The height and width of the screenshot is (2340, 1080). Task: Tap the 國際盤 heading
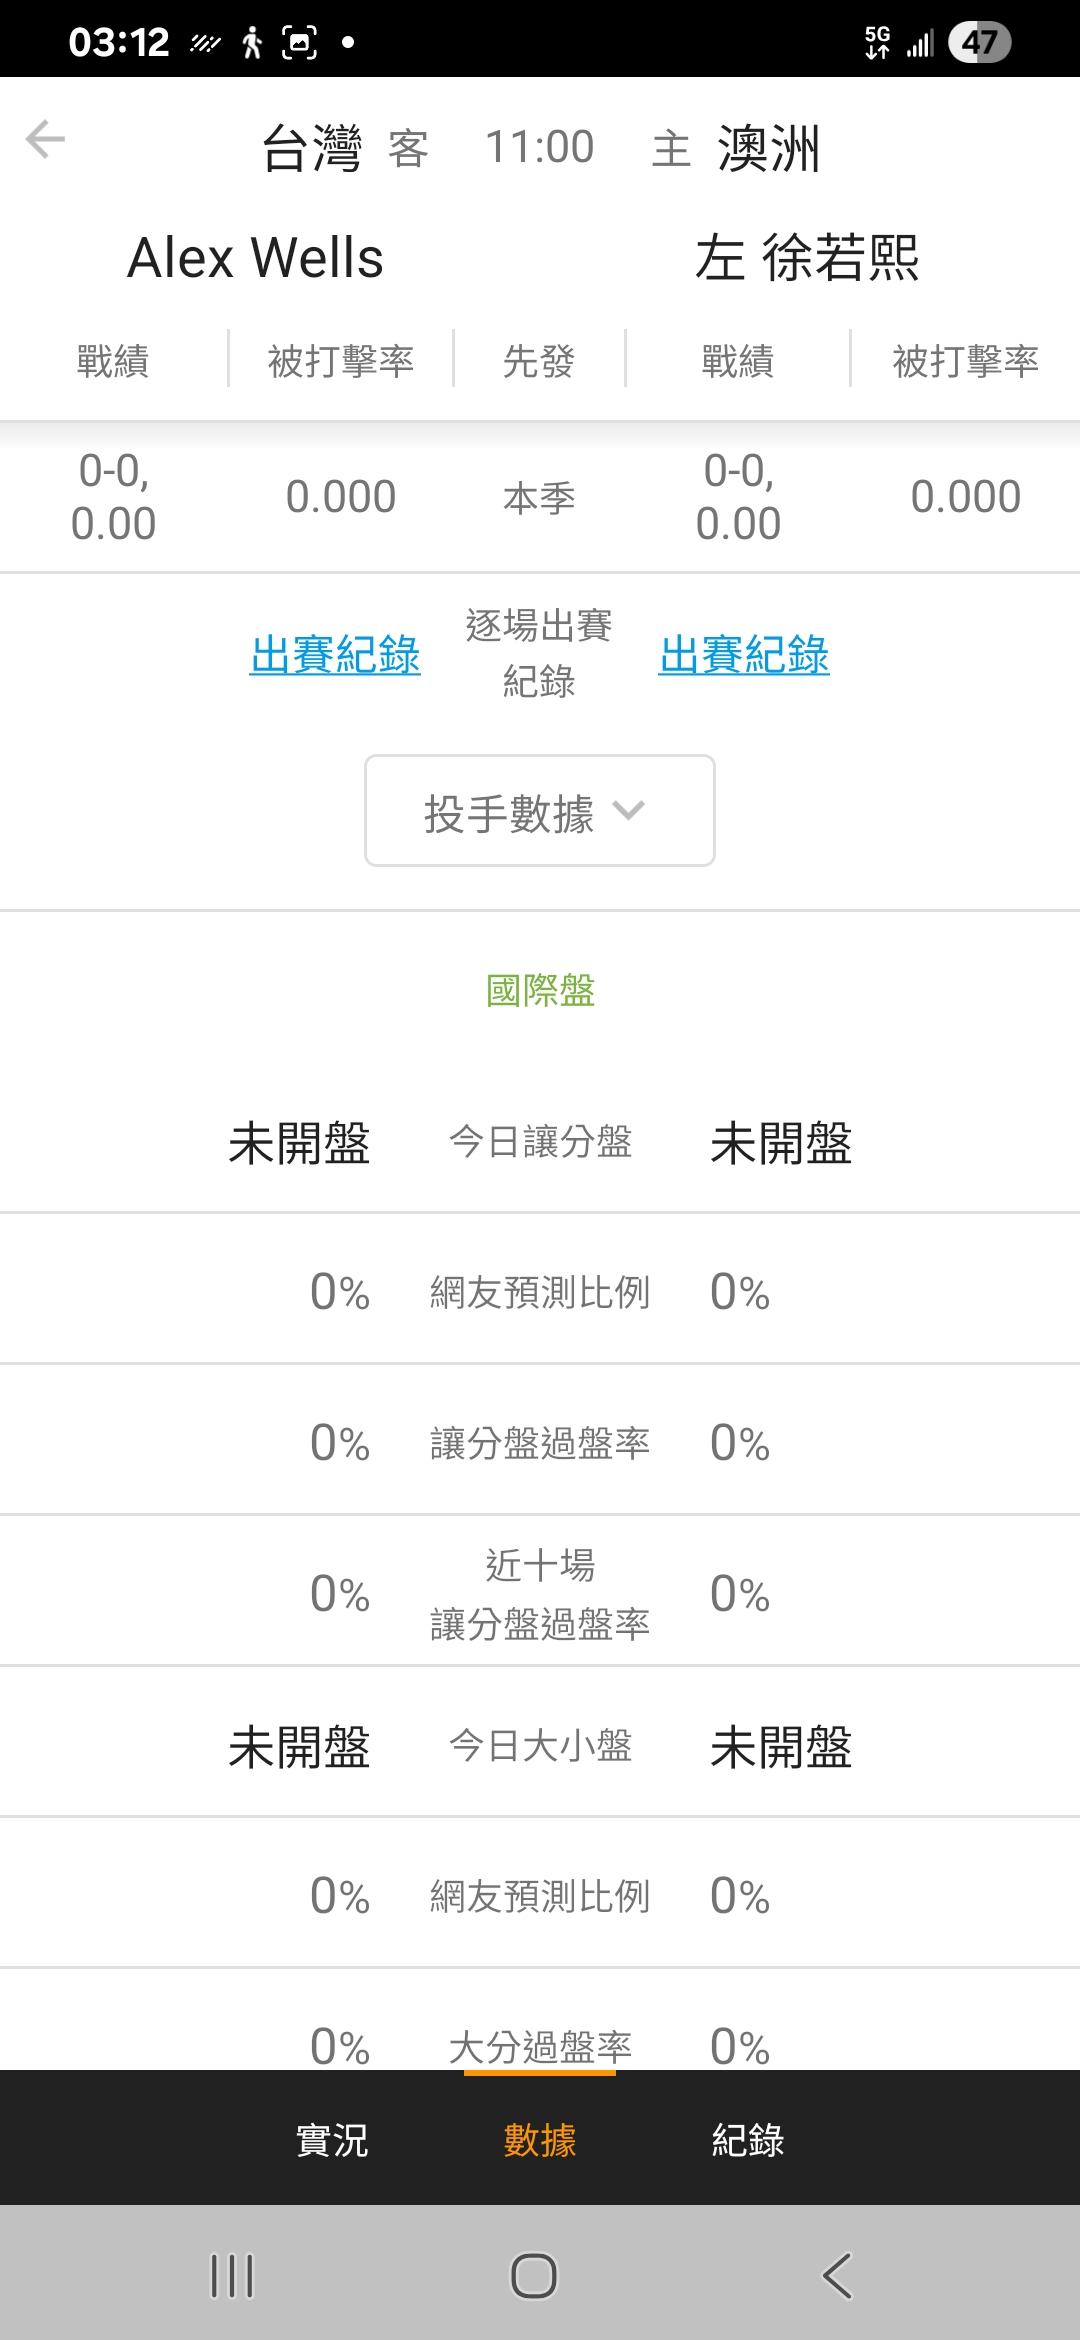(540, 991)
